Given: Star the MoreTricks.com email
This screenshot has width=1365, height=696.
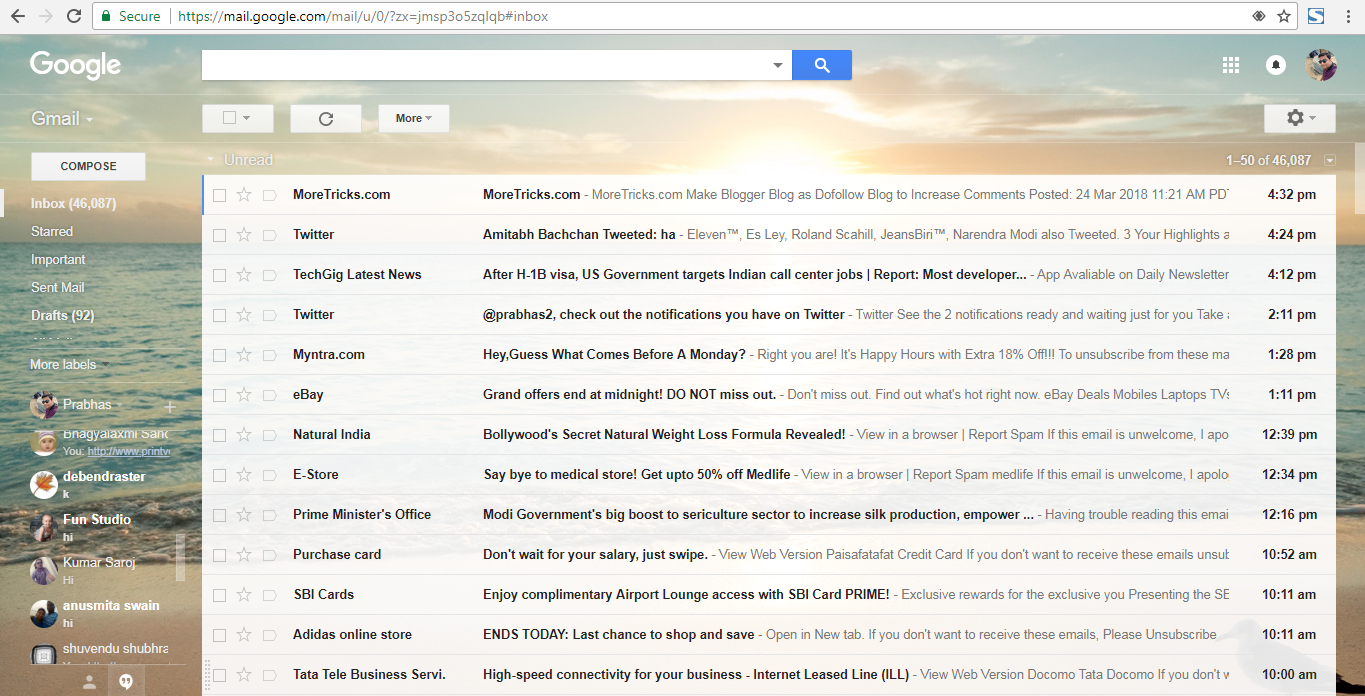Looking at the screenshot, I should coord(244,195).
